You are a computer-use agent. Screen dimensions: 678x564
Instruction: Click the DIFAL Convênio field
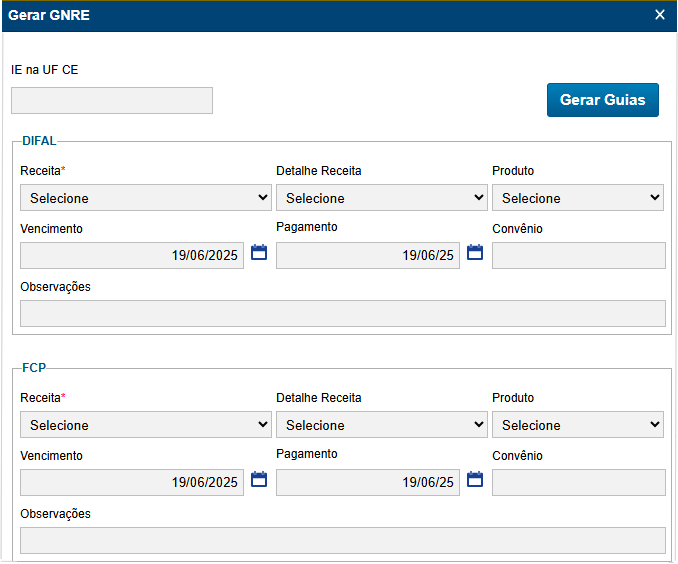click(579, 256)
